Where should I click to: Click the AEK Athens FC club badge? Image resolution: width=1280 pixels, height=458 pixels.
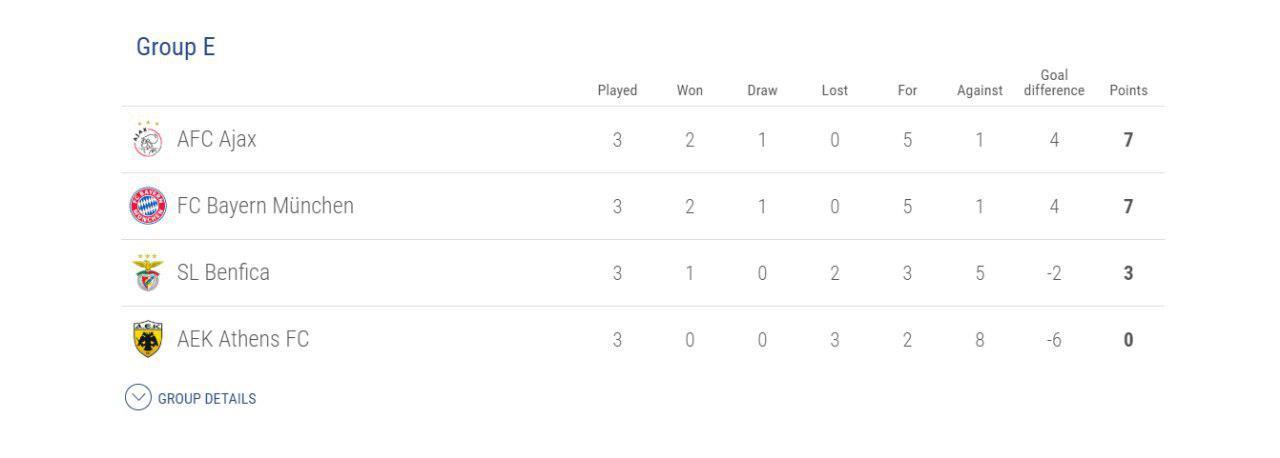point(147,339)
